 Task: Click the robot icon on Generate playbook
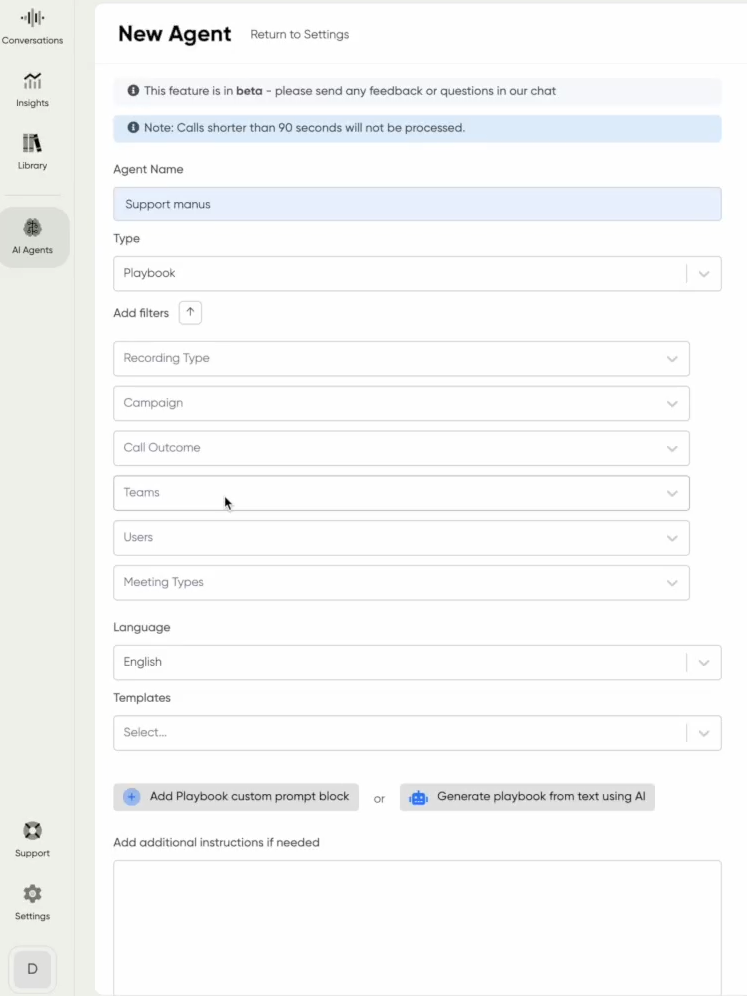418,797
